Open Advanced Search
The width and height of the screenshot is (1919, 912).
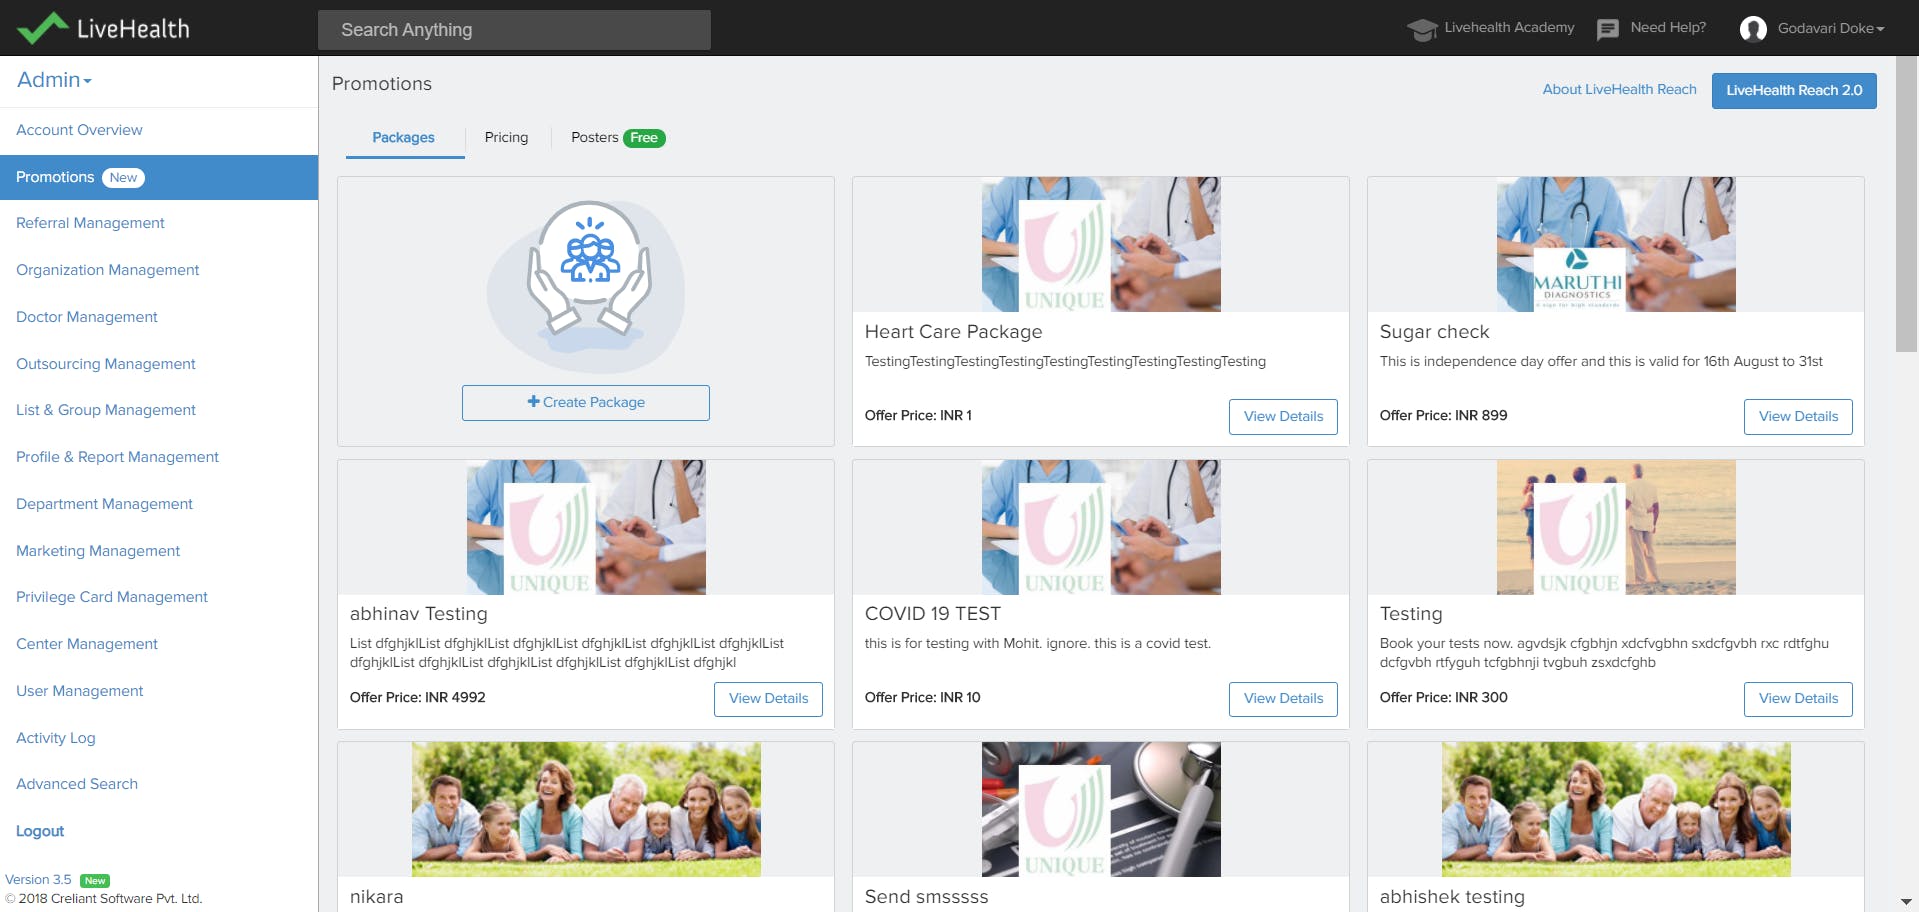77,784
